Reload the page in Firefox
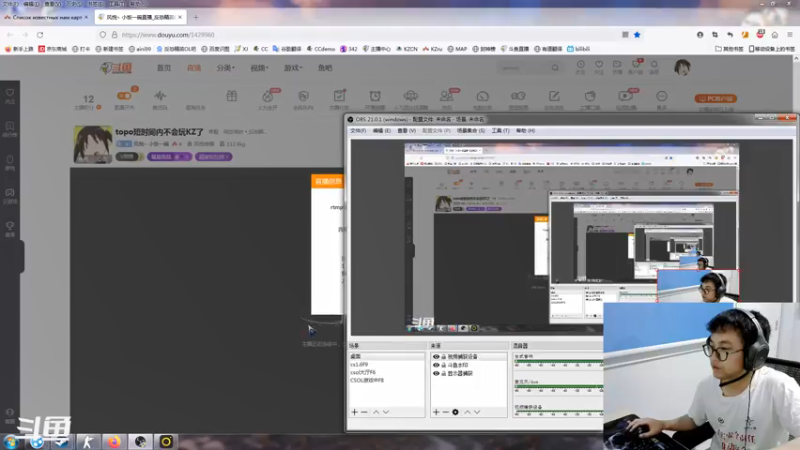Image resolution: width=800 pixels, height=450 pixels. (40, 35)
